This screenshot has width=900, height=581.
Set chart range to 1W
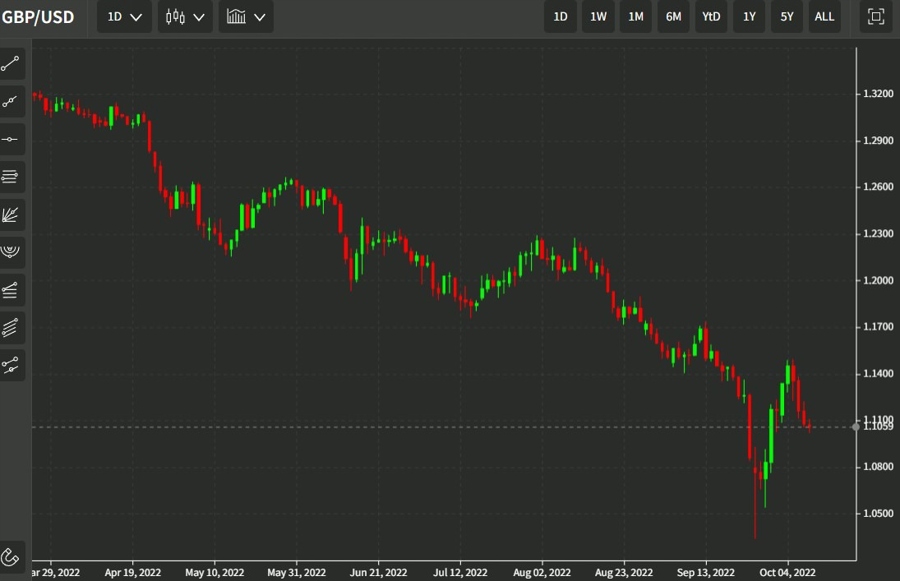(598, 17)
